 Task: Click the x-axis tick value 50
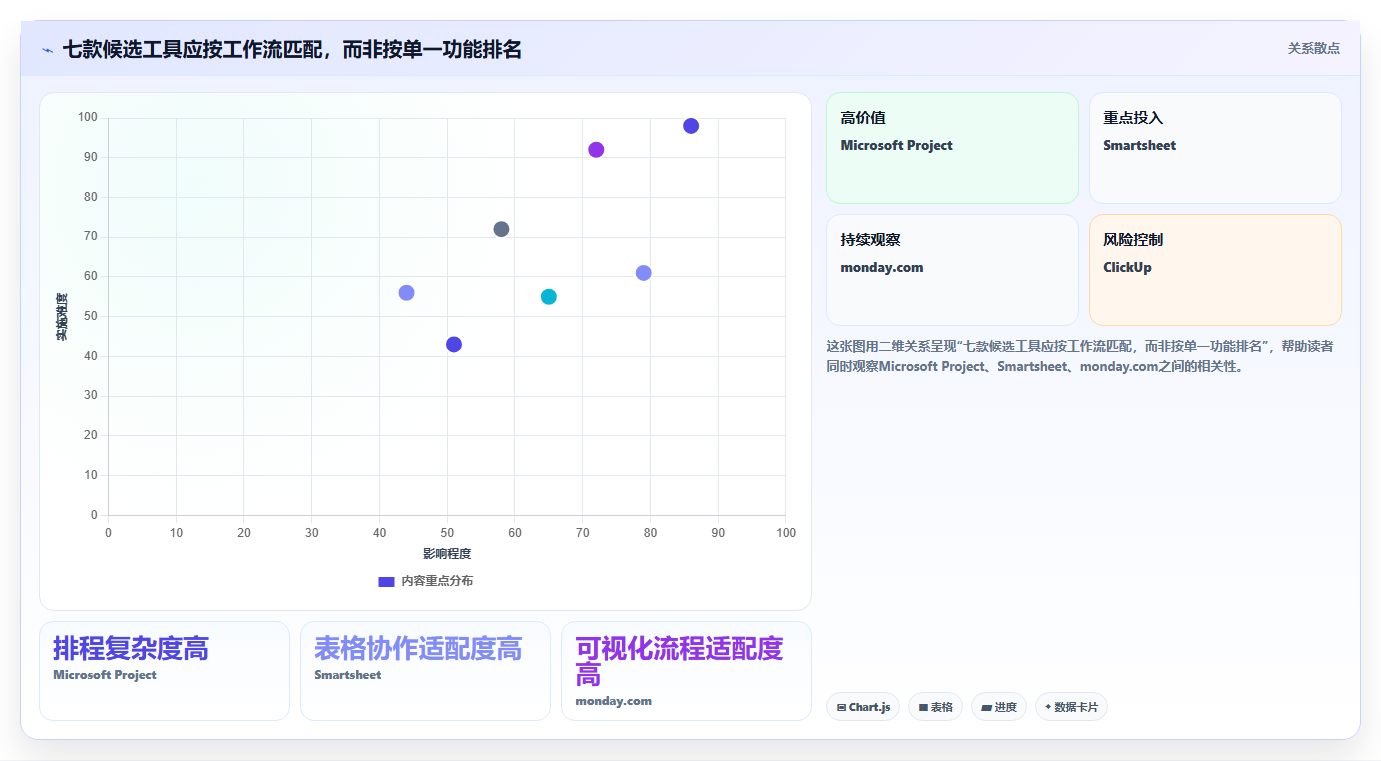tap(447, 533)
